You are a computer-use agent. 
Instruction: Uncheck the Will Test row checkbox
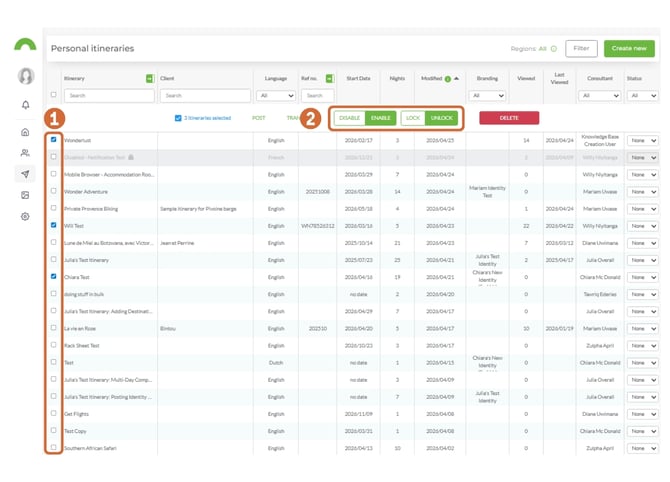pos(53,225)
